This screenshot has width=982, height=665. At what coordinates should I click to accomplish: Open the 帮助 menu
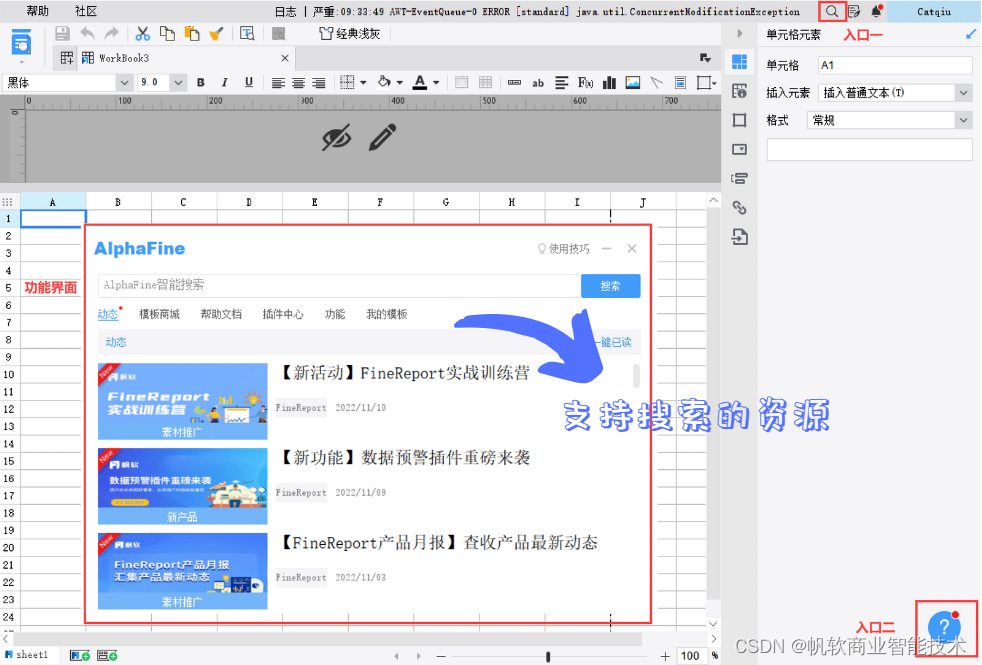(38, 11)
